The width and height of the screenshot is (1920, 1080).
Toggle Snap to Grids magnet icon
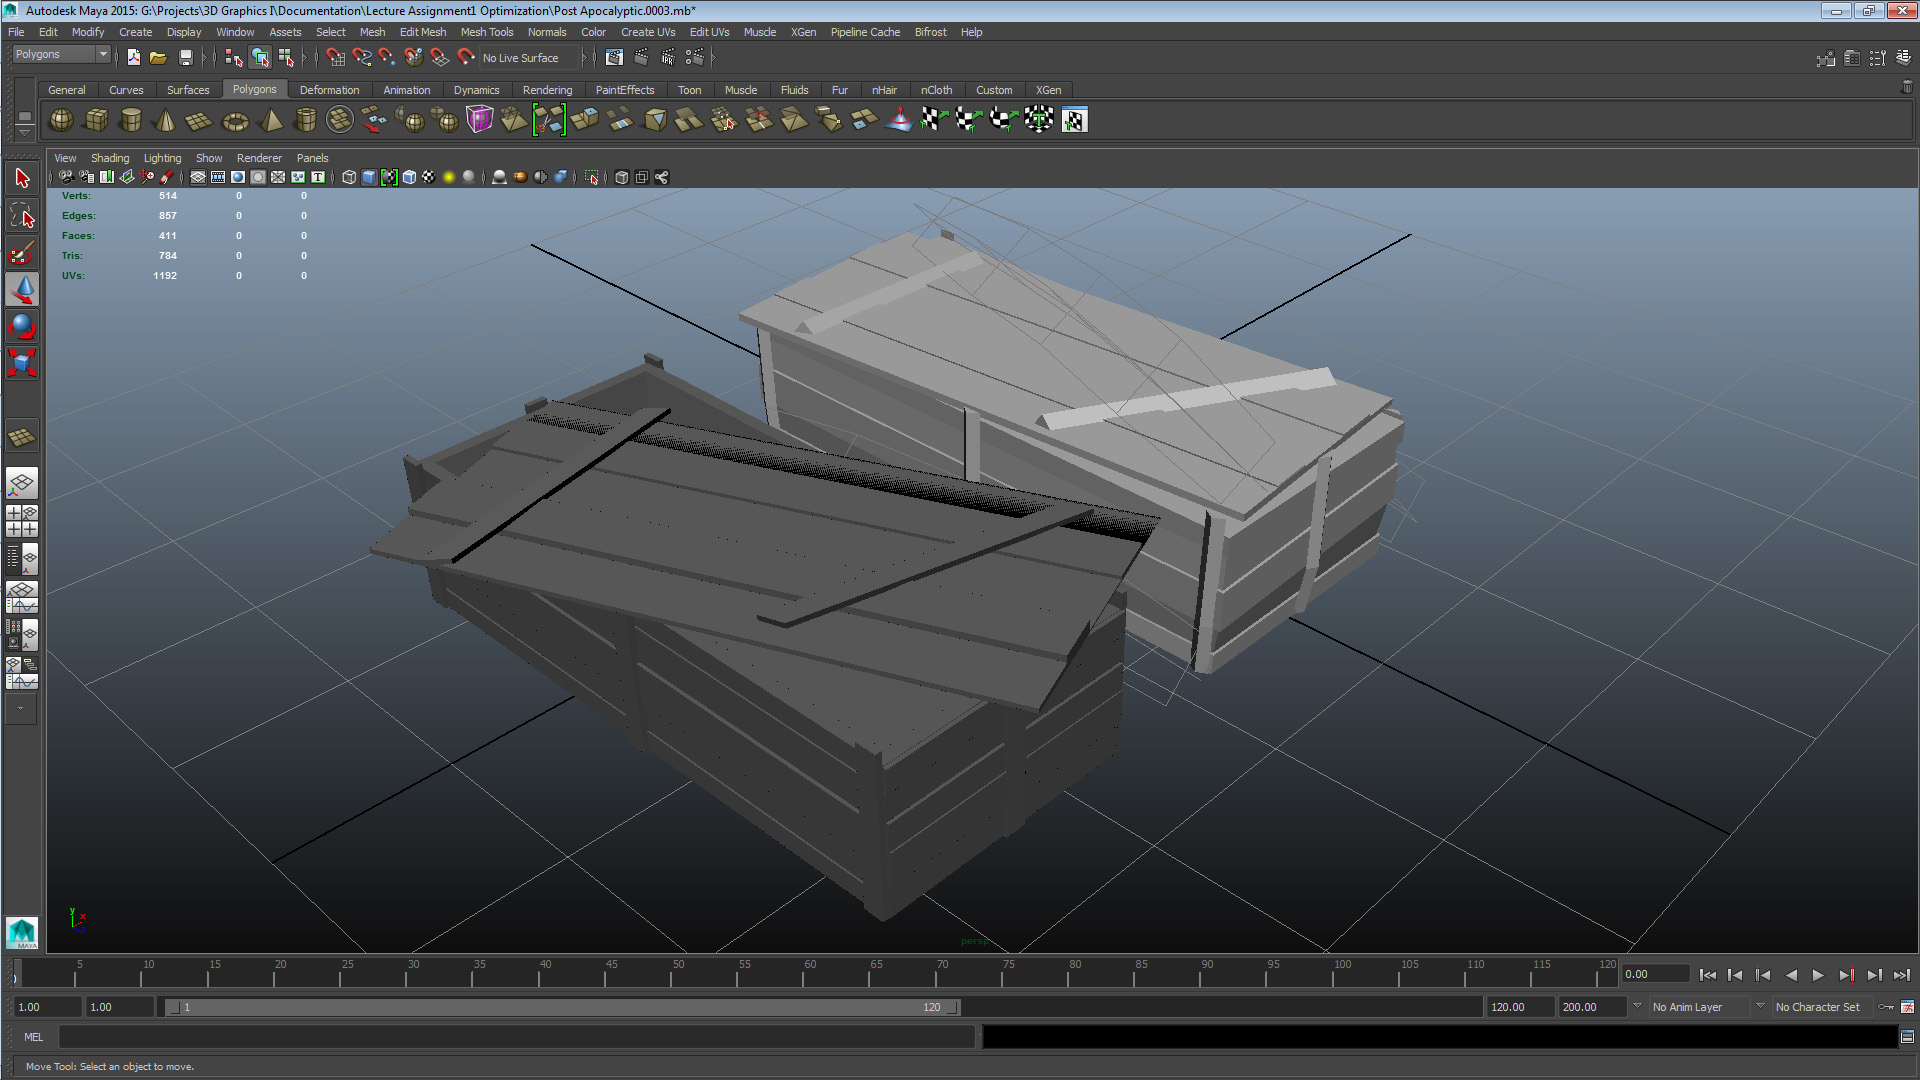(335, 58)
